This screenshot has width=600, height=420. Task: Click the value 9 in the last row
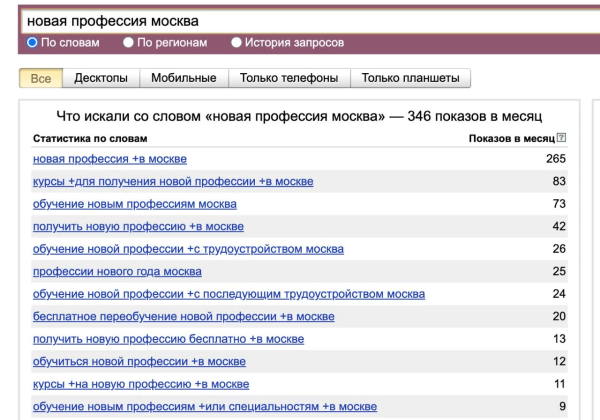562,407
